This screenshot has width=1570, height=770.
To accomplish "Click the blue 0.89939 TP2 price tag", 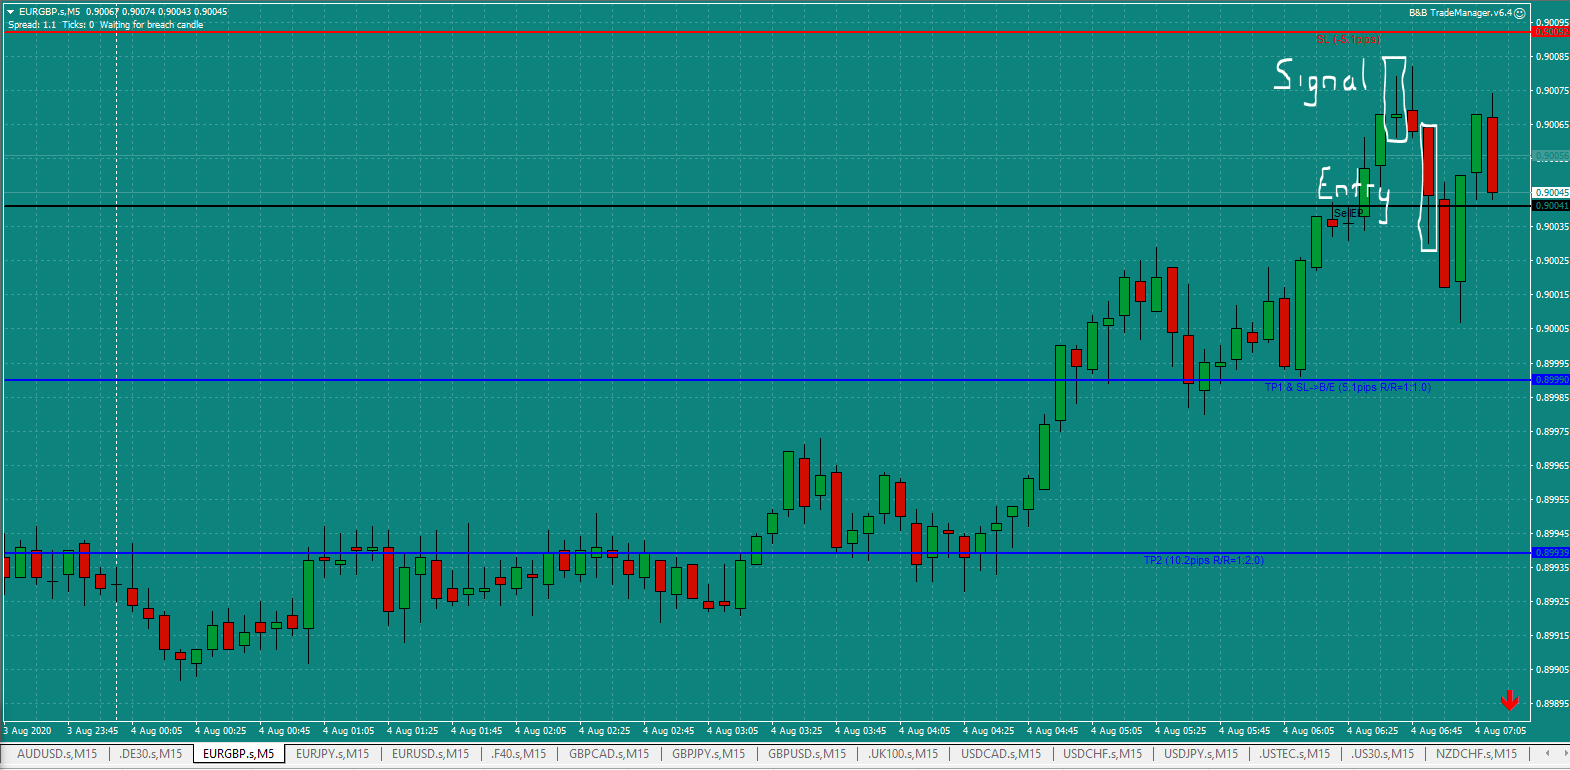I will [1551, 553].
